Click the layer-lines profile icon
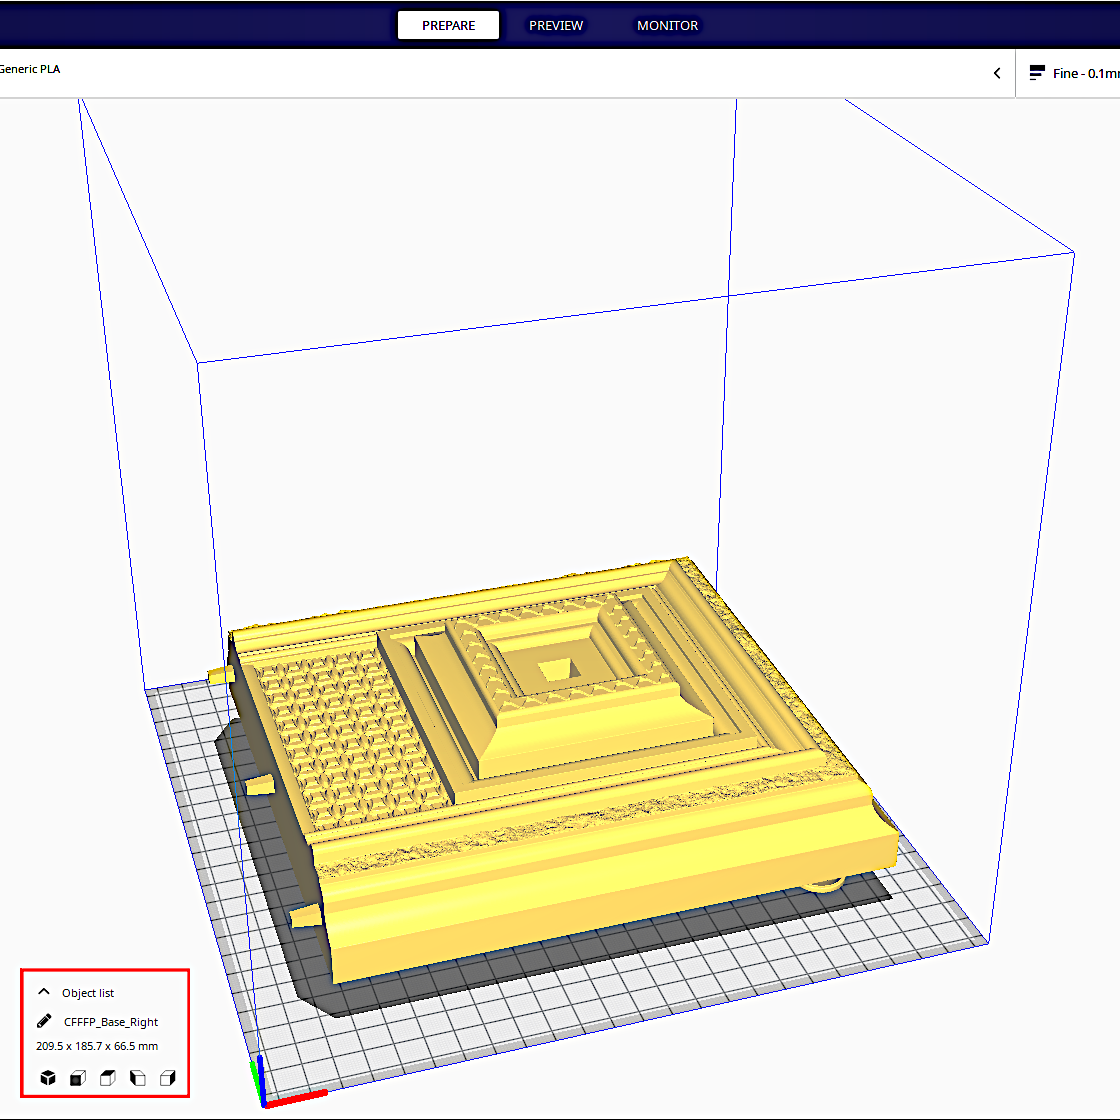This screenshot has width=1120, height=1120. coord(1037,73)
